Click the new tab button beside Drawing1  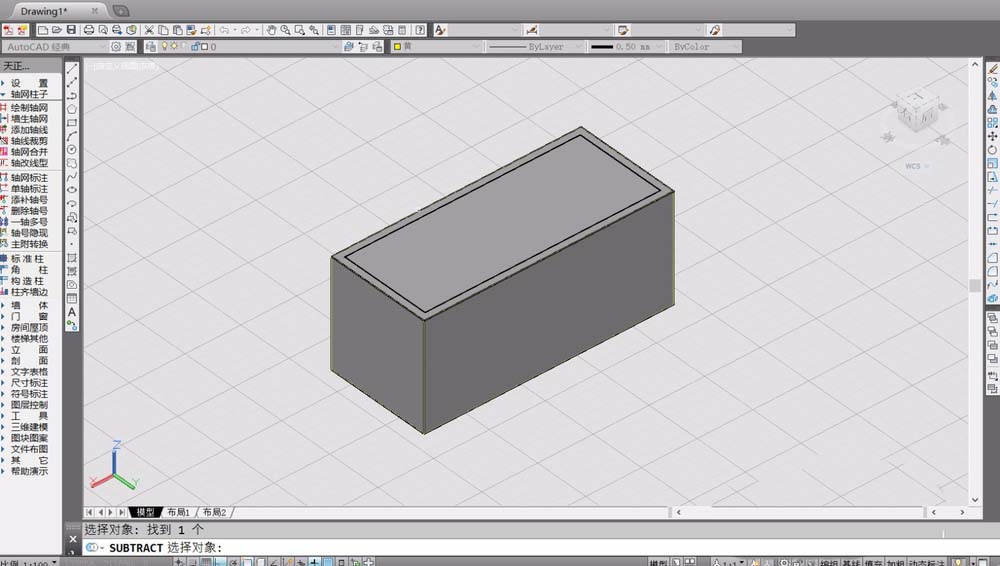121,11
